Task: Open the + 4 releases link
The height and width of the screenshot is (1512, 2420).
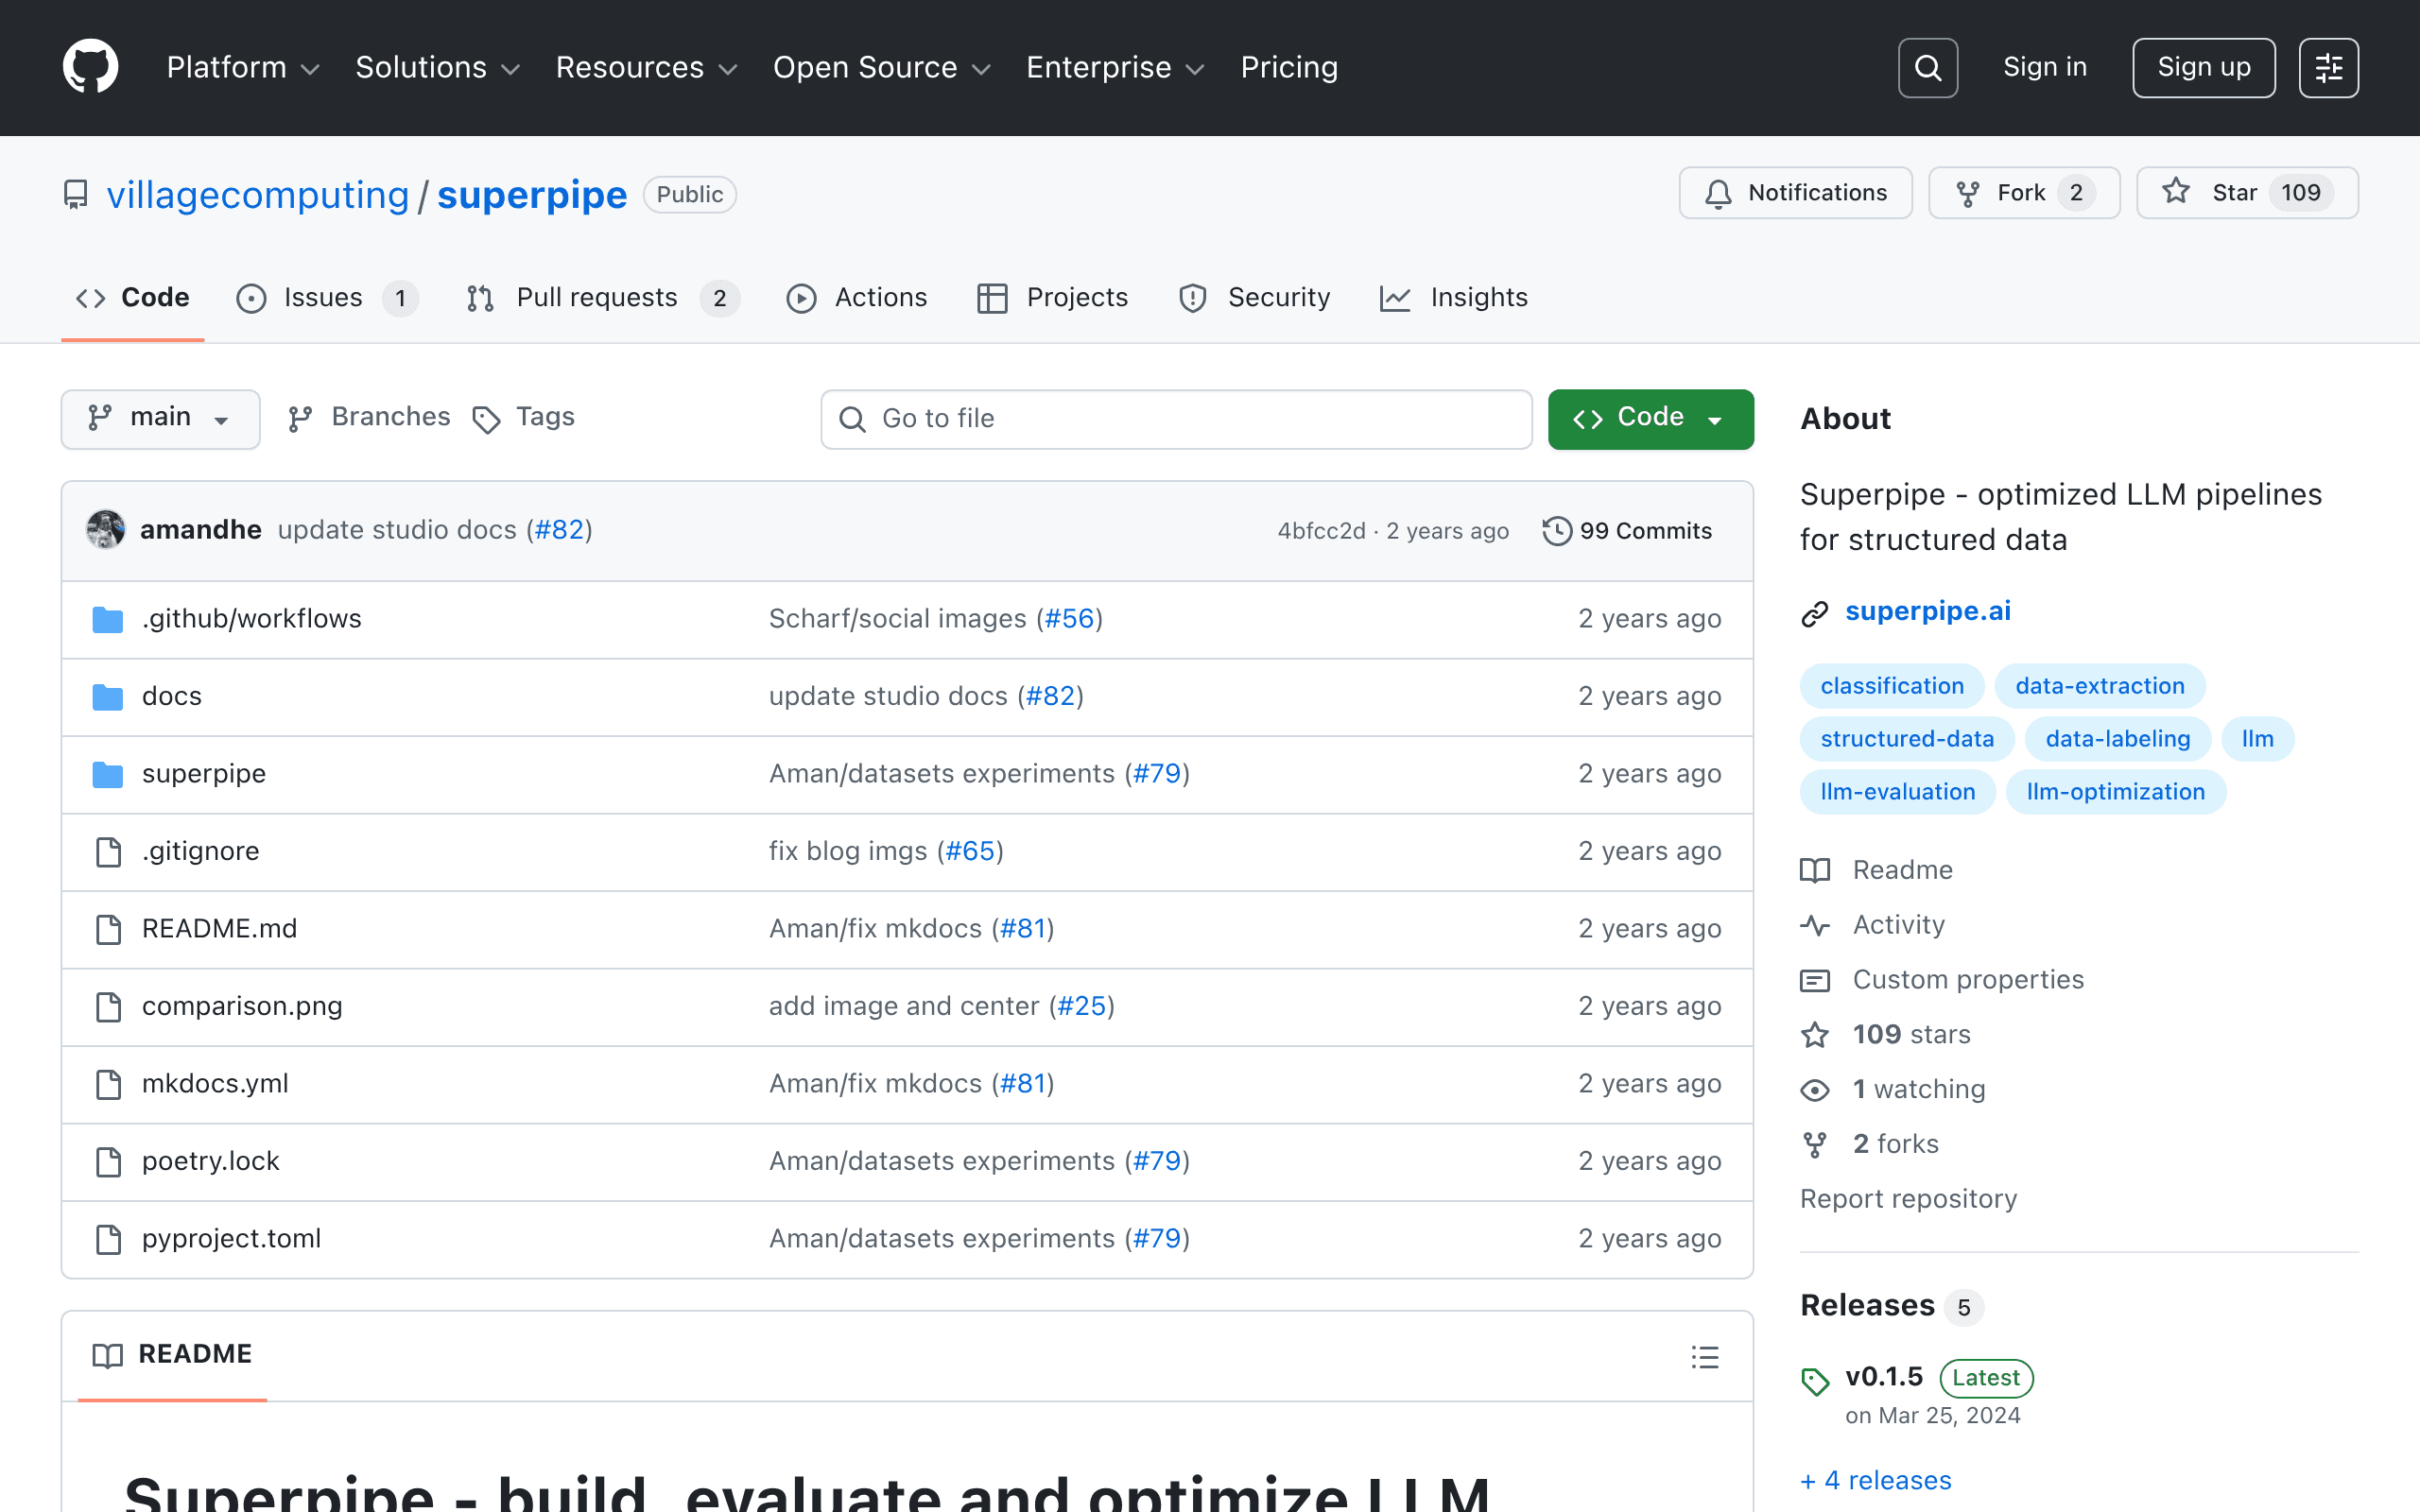Action: (1875, 1481)
